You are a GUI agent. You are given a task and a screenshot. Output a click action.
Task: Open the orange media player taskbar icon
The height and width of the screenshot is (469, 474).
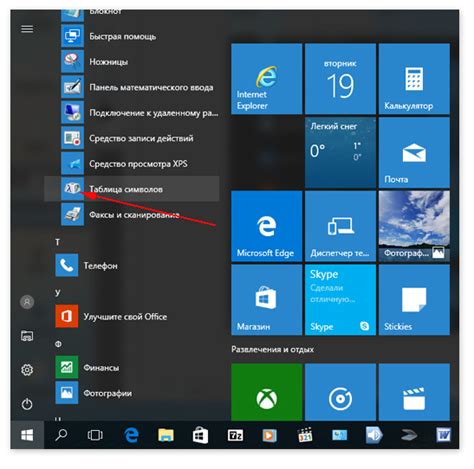coord(269,435)
